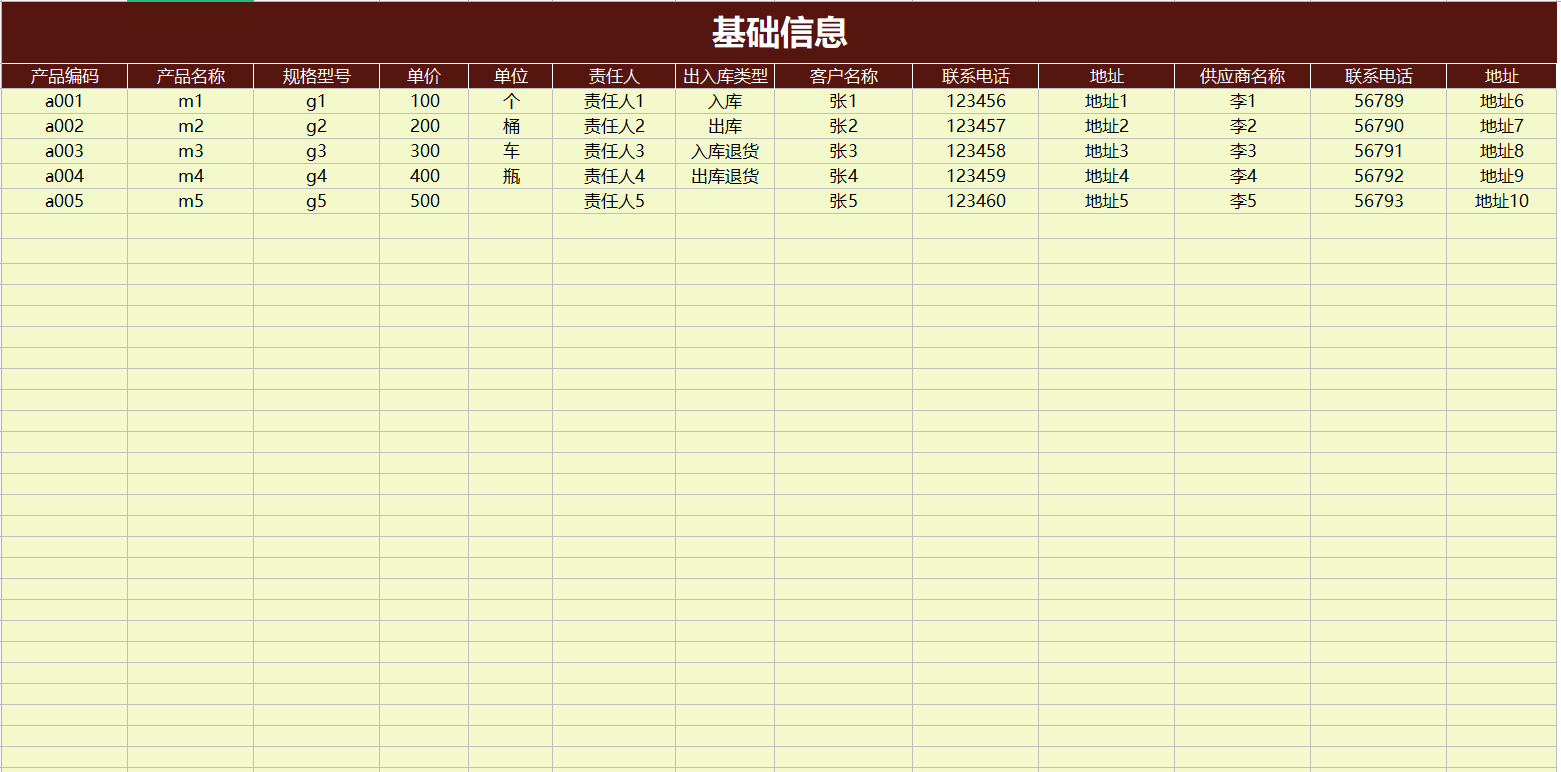This screenshot has width=1561, height=772.
Task: Select supplier phone cell 56789
Action: coord(1379,101)
